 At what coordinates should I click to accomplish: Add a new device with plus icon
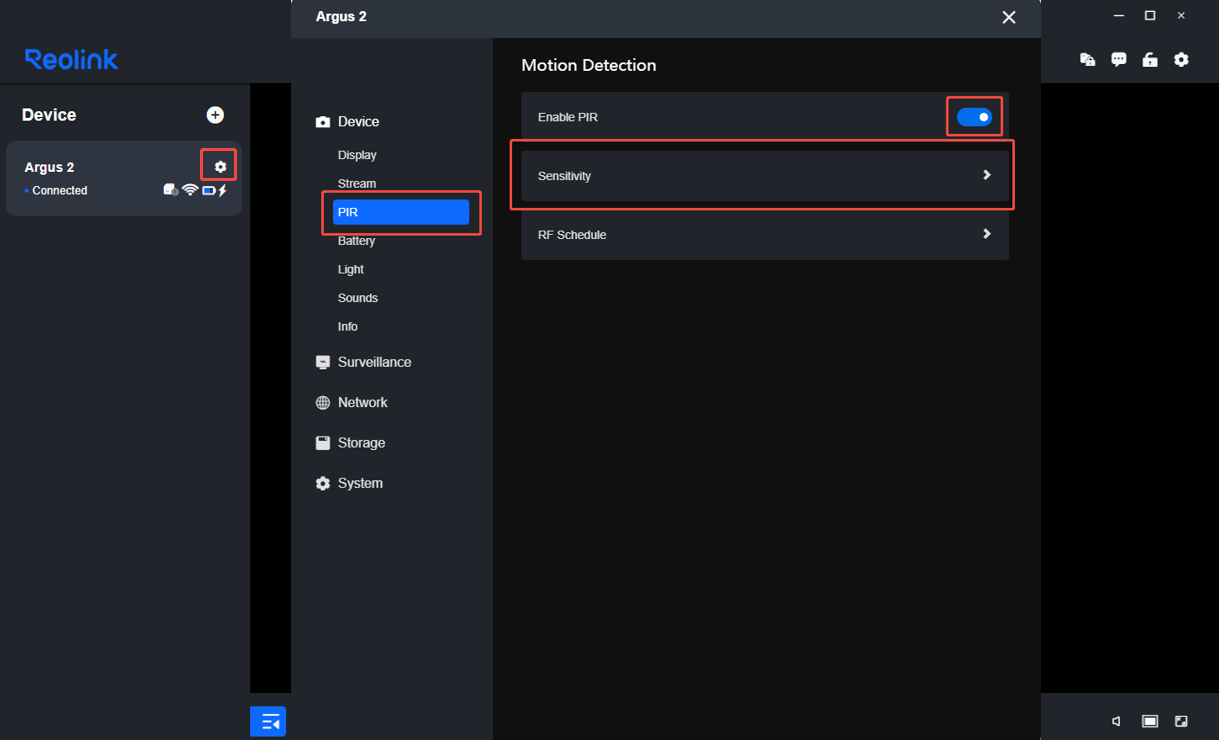point(215,115)
